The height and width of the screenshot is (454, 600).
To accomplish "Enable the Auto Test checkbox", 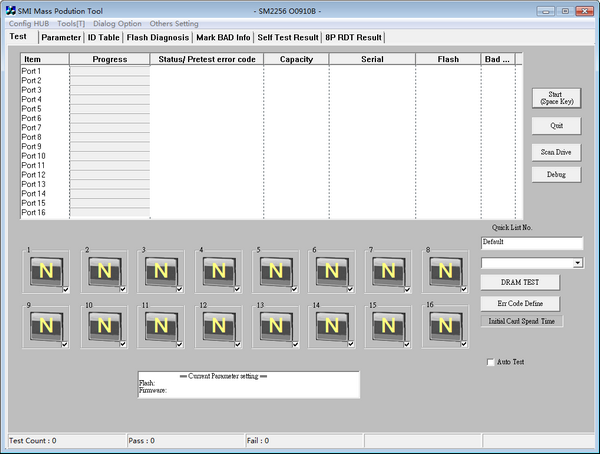I will pos(490,362).
